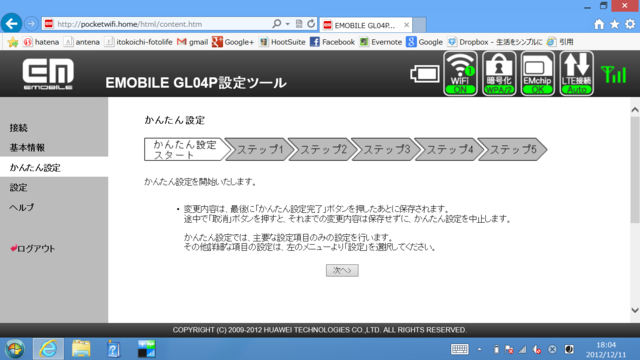The height and width of the screenshot is (360, 640).
Task: Click the encryption WPA/2 lock icon
Action: pos(499,73)
